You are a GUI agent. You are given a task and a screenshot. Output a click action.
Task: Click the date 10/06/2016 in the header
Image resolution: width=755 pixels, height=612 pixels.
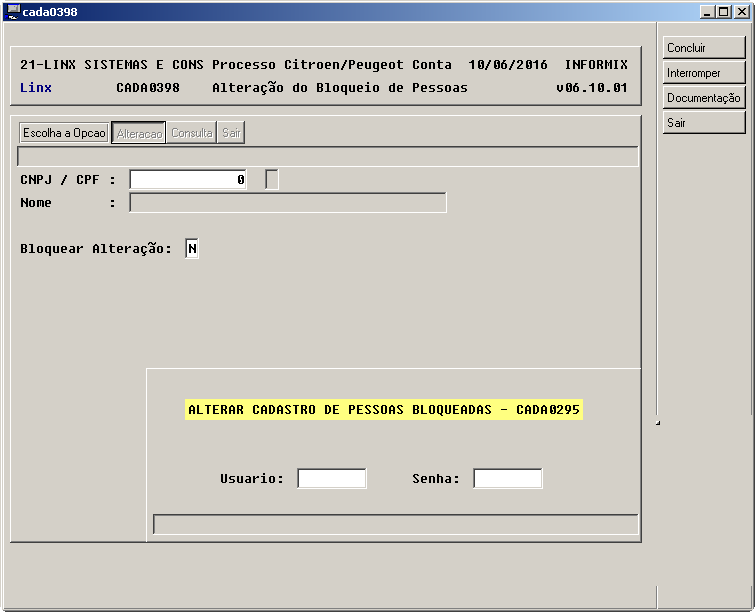pyautogui.click(x=508, y=65)
